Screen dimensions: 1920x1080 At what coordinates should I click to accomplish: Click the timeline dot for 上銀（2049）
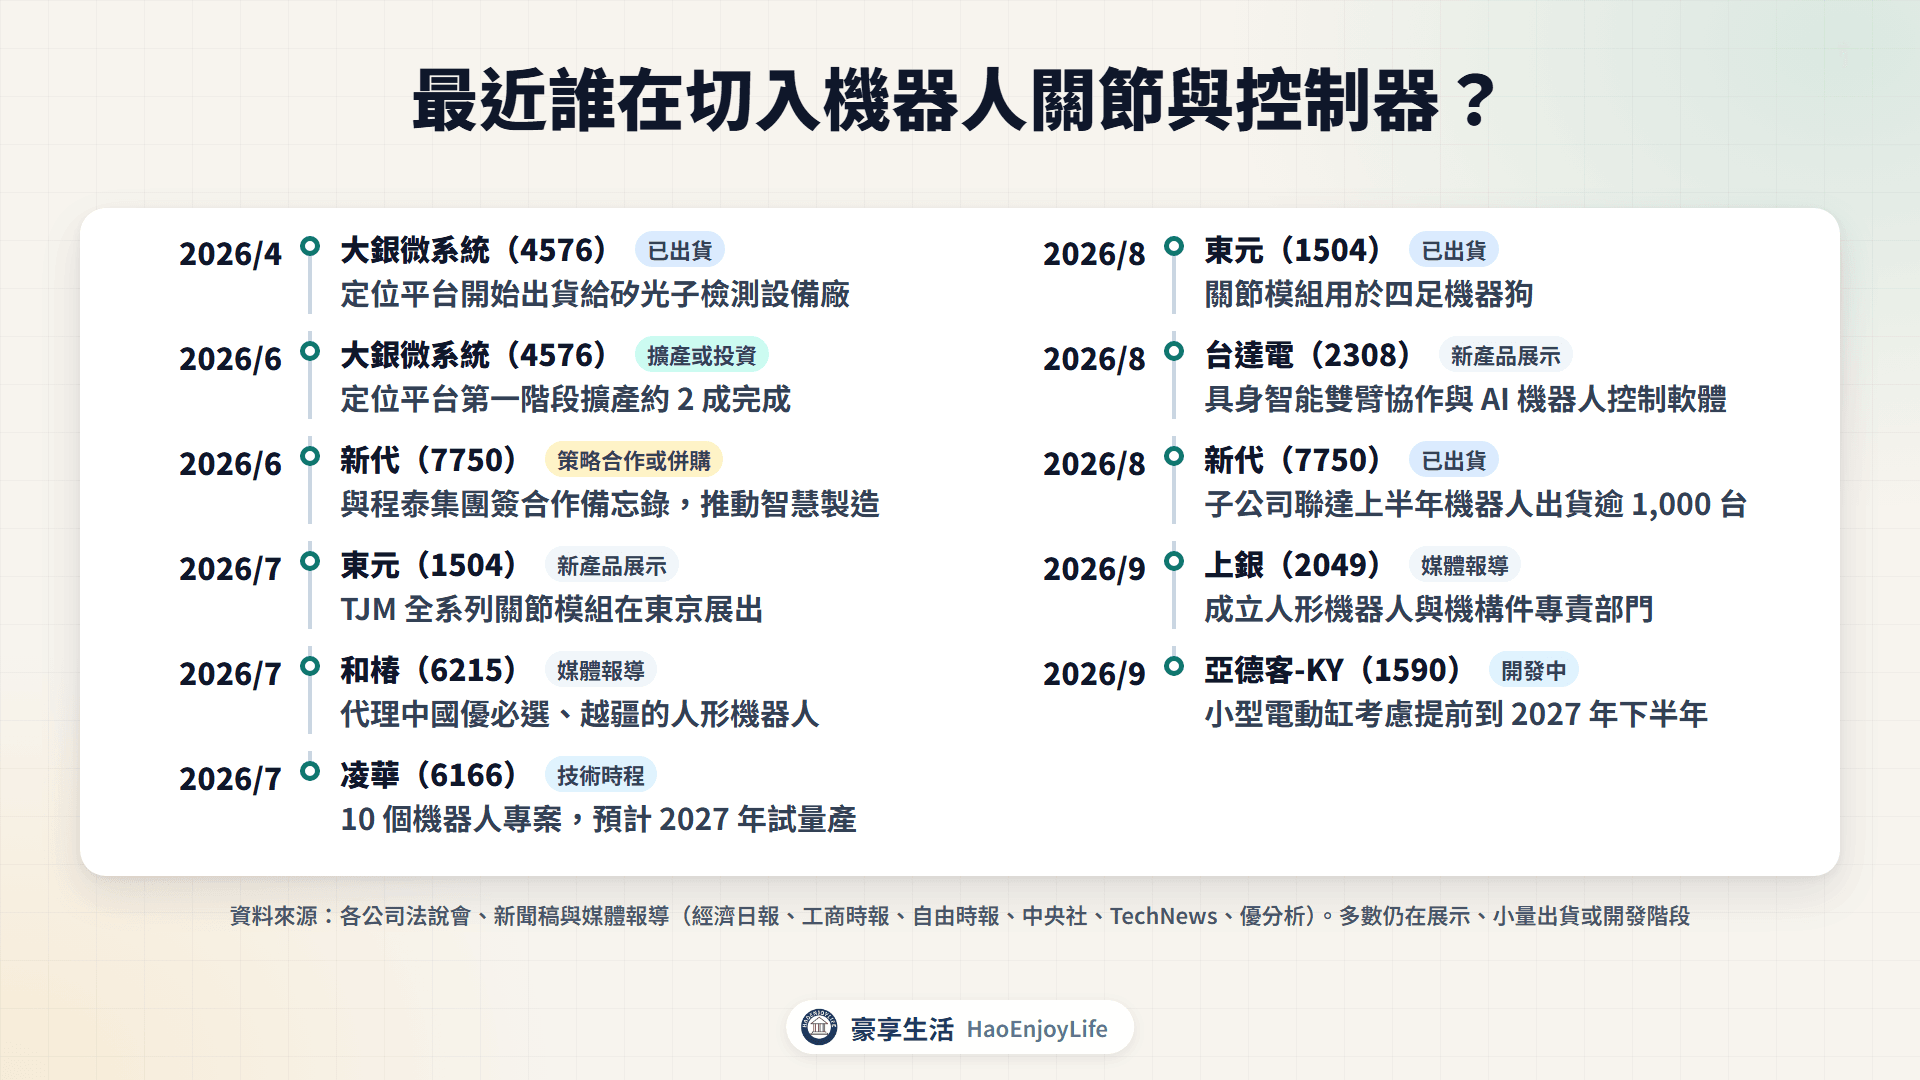(x=1174, y=561)
